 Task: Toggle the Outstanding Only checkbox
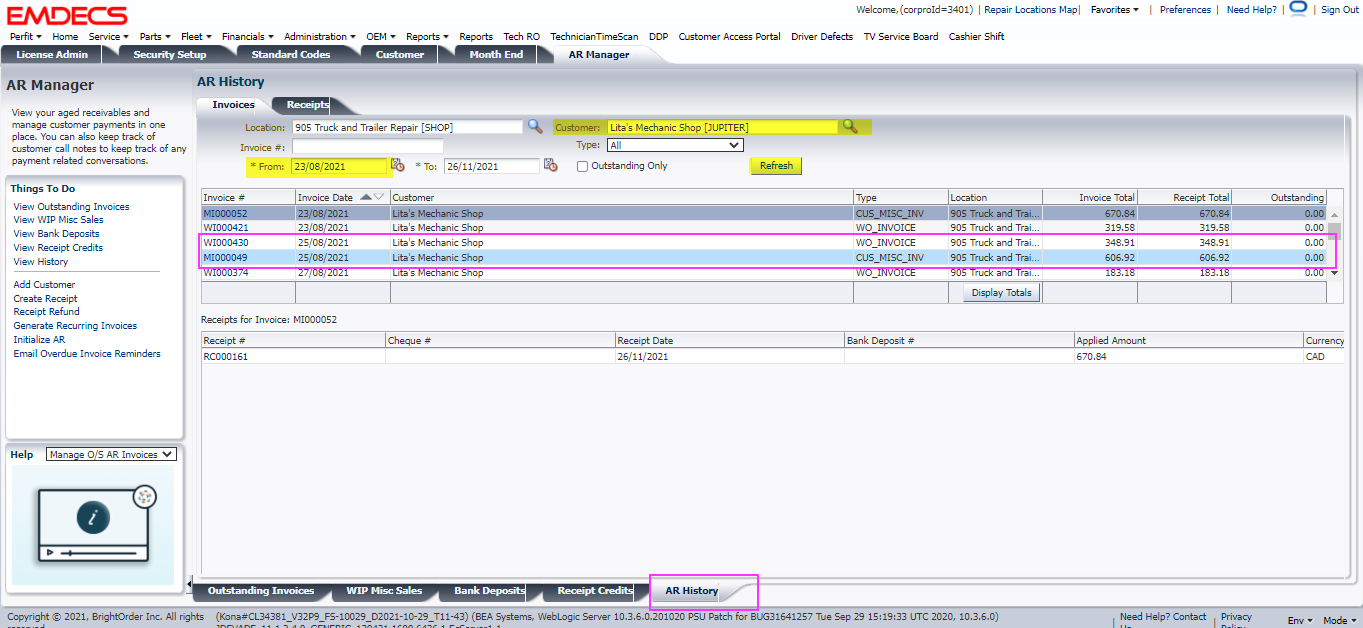tap(582, 166)
